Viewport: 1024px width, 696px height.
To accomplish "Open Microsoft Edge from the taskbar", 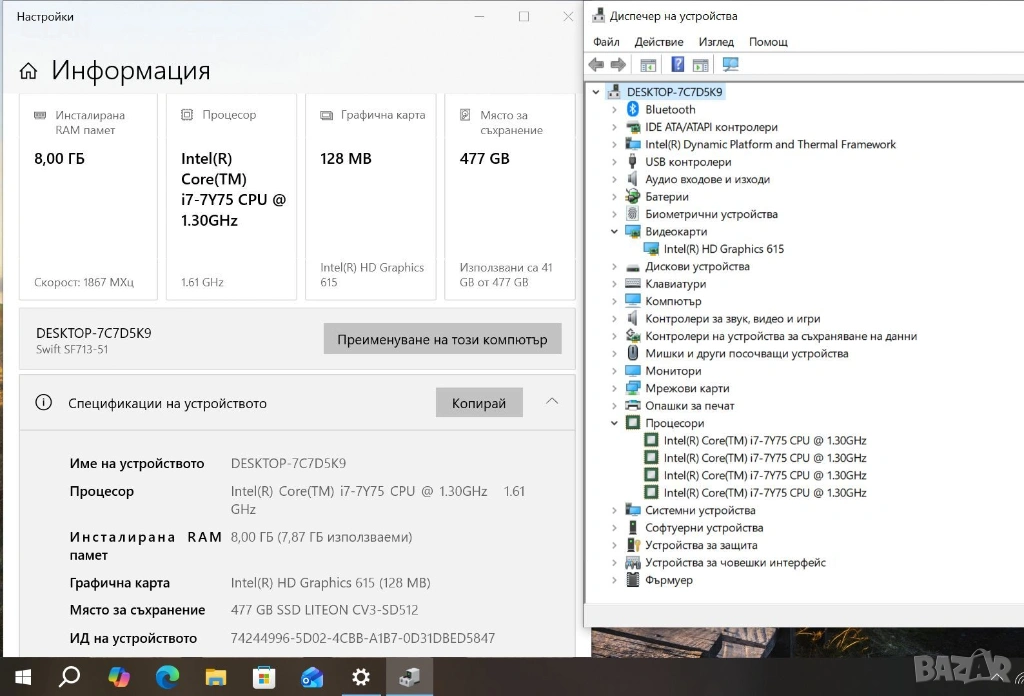I will coord(167,677).
